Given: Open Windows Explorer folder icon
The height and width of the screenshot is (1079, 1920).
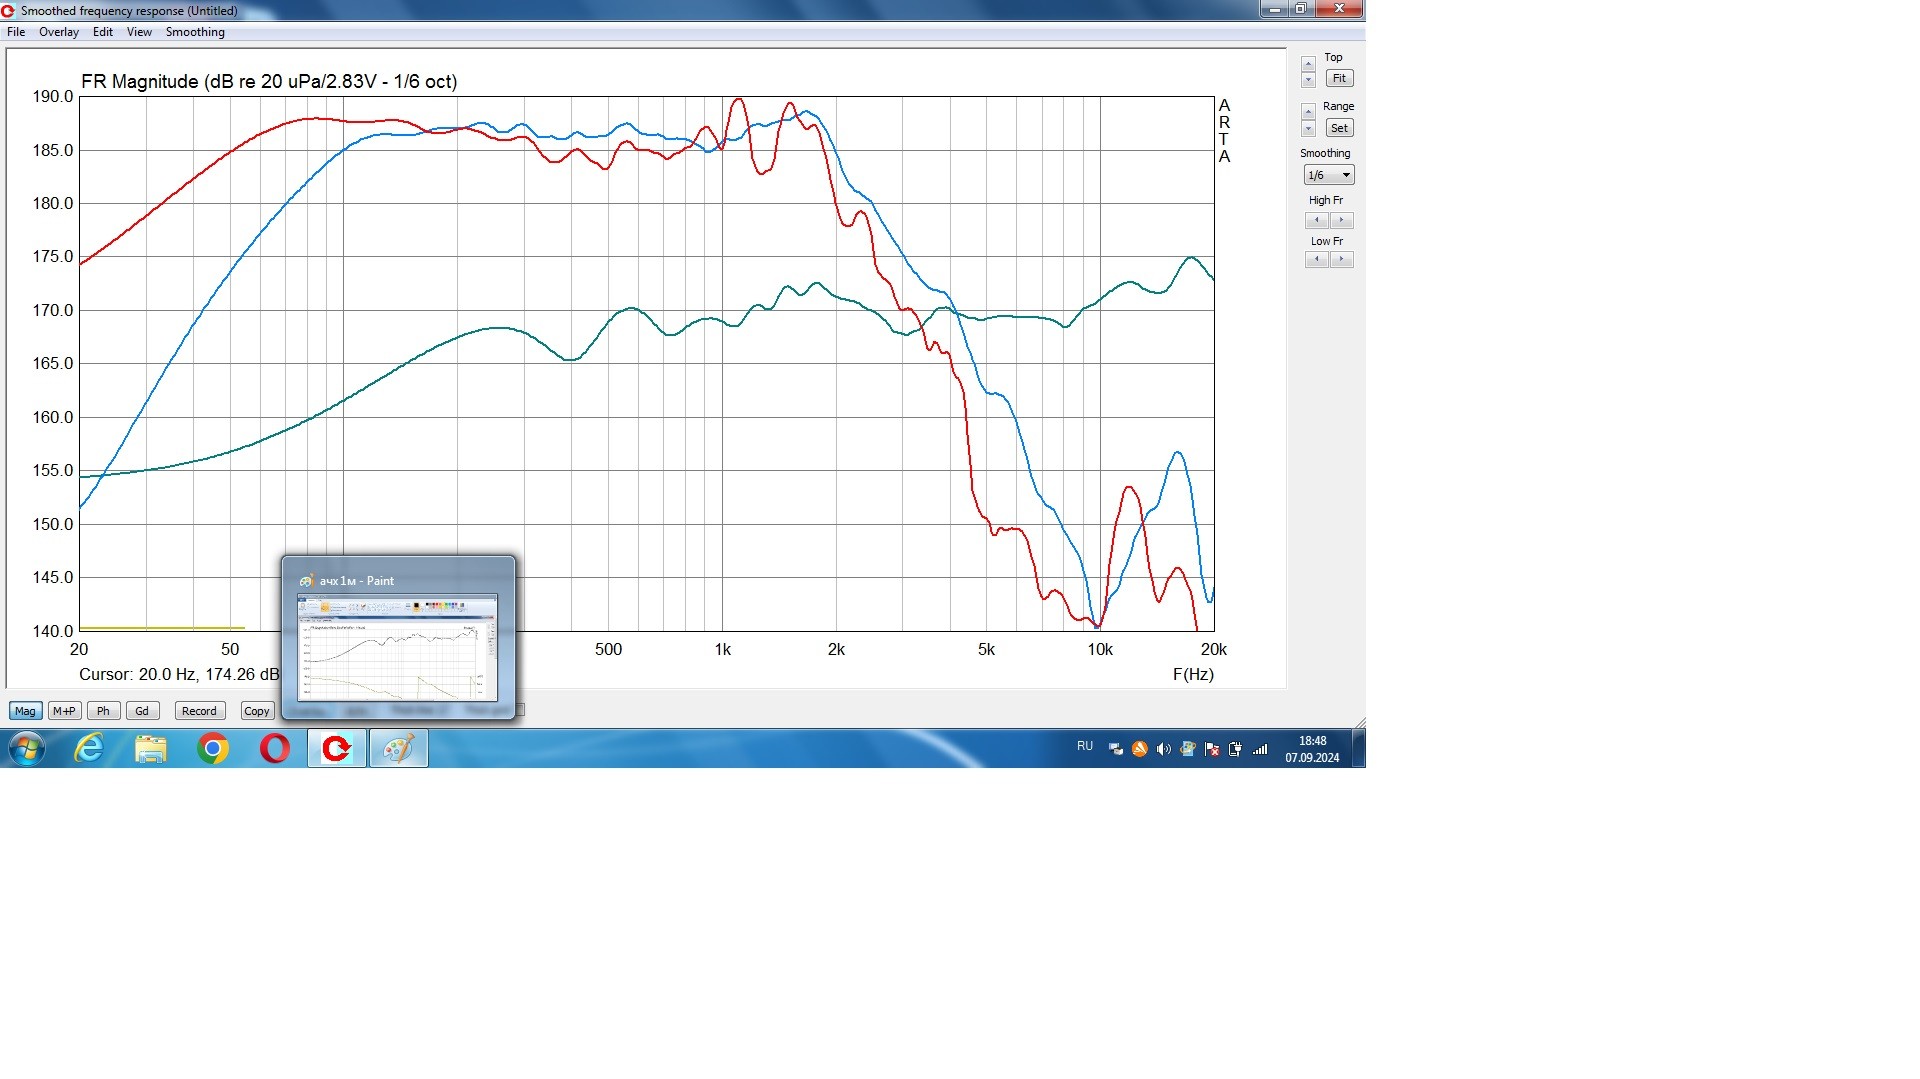Looking at the screenshot, I should click(x=151, y=748).
